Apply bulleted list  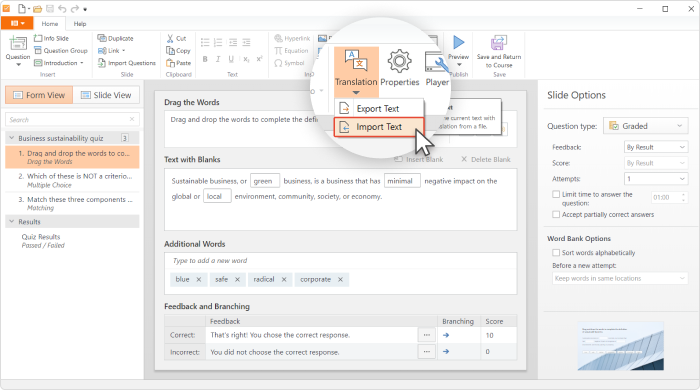(x=205, y=42)
